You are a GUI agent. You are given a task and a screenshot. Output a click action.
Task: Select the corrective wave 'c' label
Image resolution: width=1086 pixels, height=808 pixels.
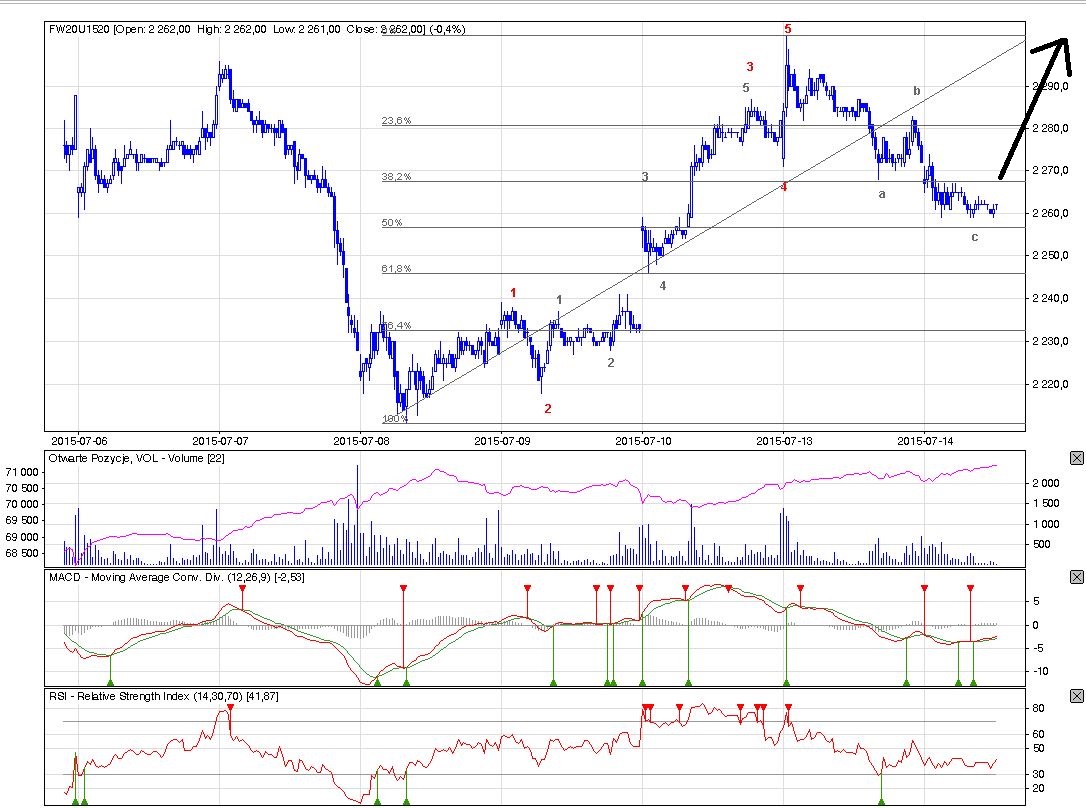(974, 237)
